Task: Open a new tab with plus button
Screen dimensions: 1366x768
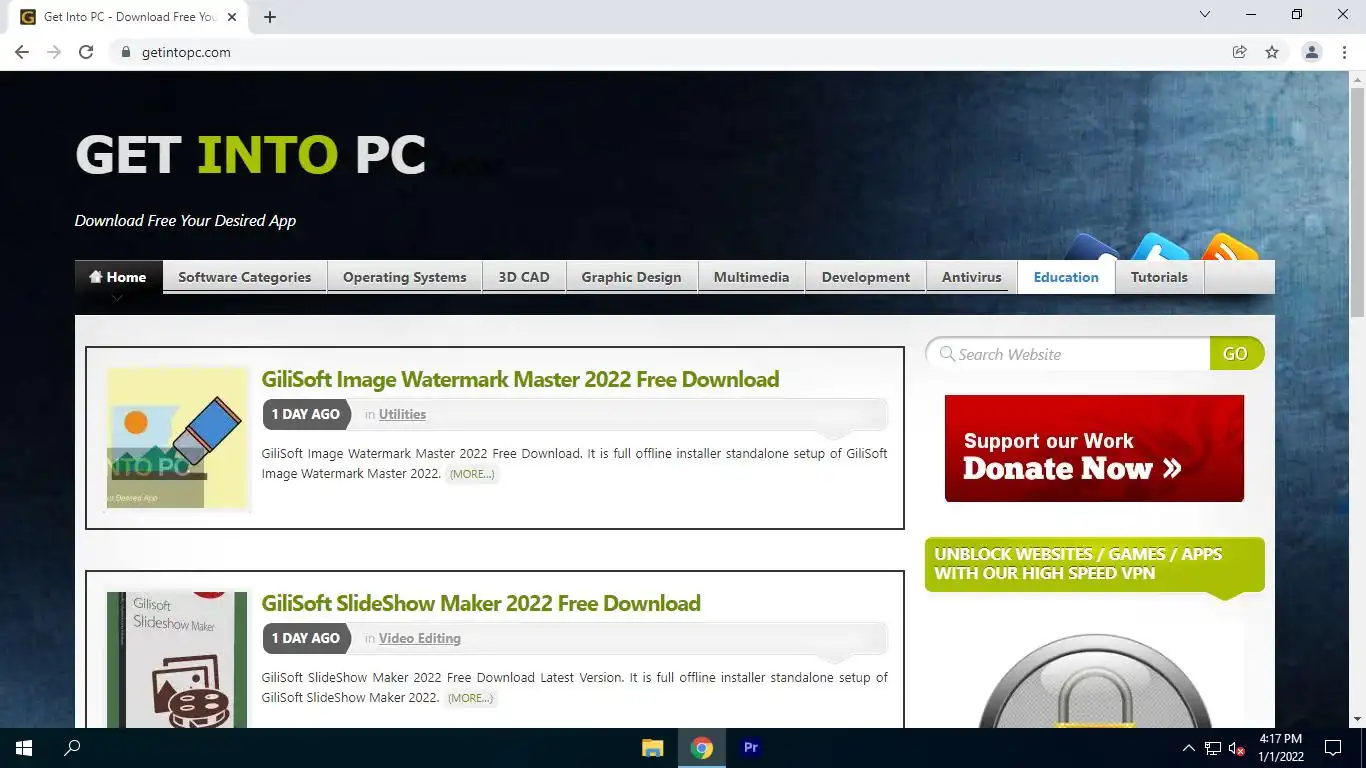Action: [x=270, y=17]
